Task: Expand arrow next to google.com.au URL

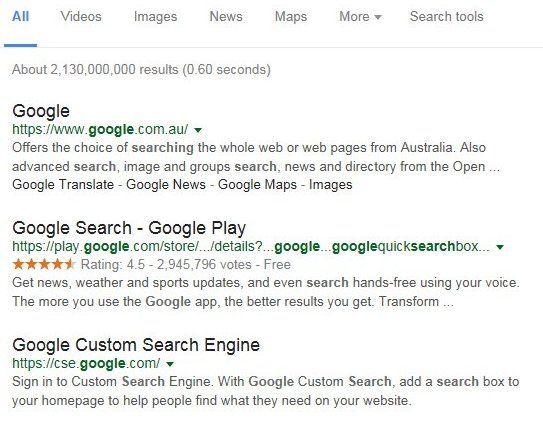Action: pyautogui.click(x=198, y=130)
